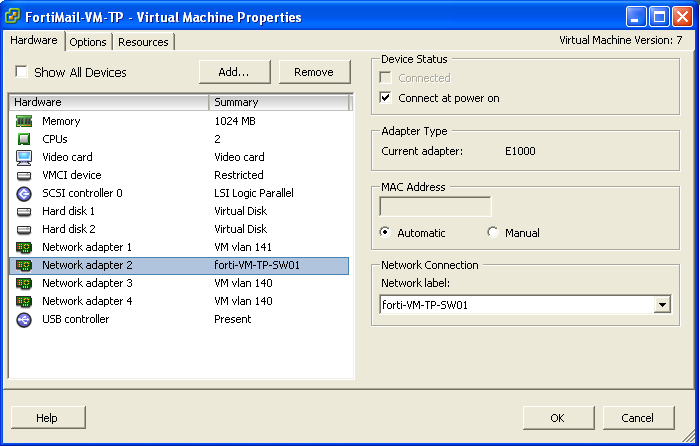Click the Network adapter 3 card icon
Screen dimensions: 700x446
pos(24,283)
